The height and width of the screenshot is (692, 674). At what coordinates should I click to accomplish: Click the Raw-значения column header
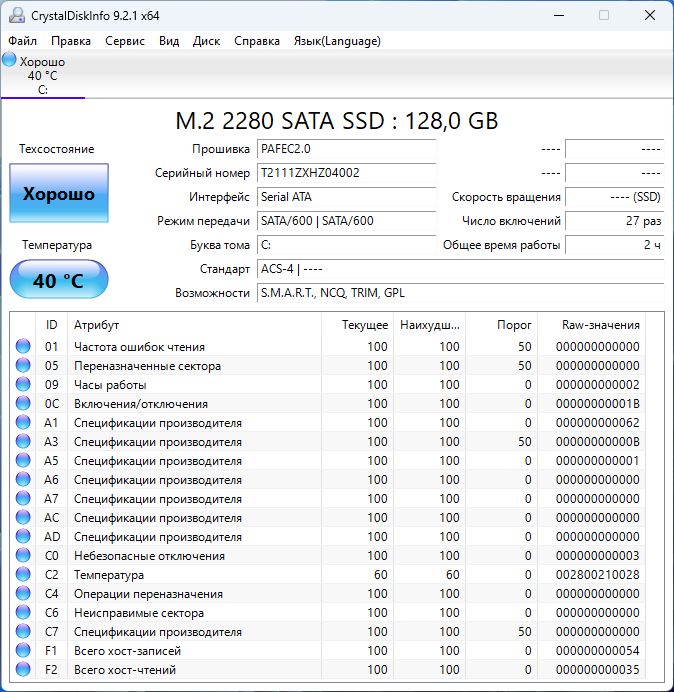click(591, 325)
